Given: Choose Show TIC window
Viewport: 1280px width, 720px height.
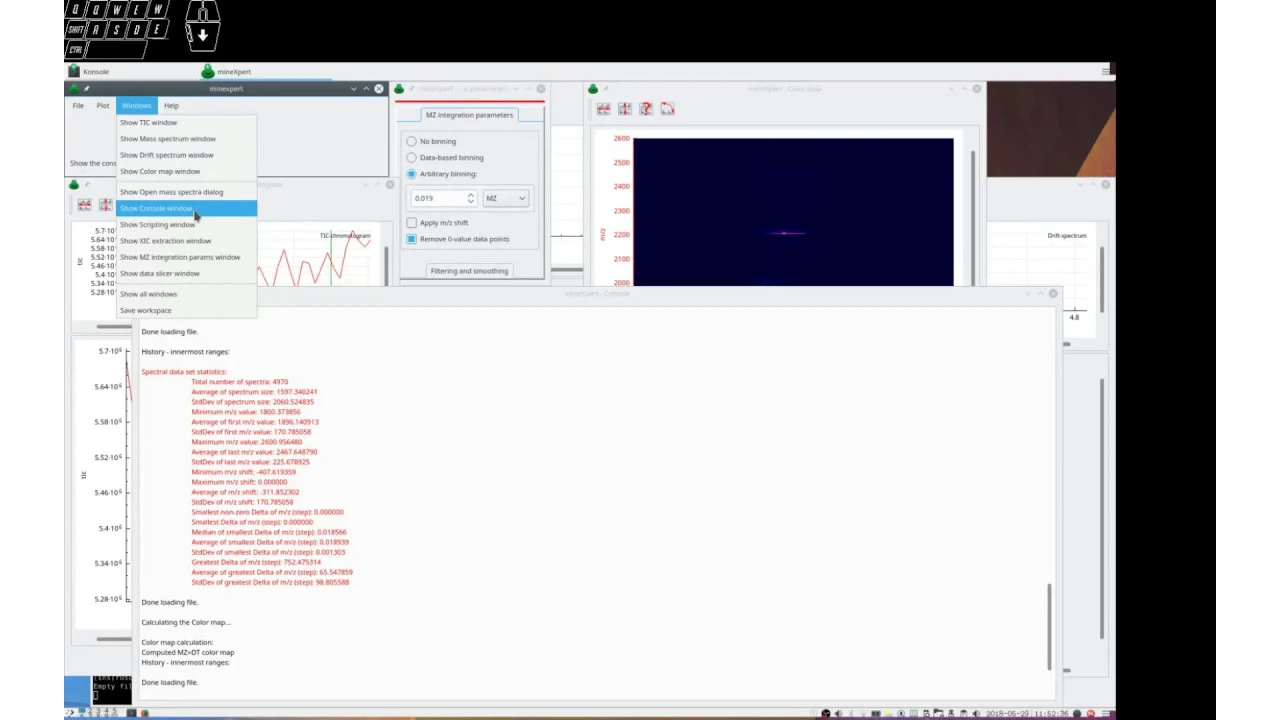Looking at the screenshot, I should click(x=186, y=123).
